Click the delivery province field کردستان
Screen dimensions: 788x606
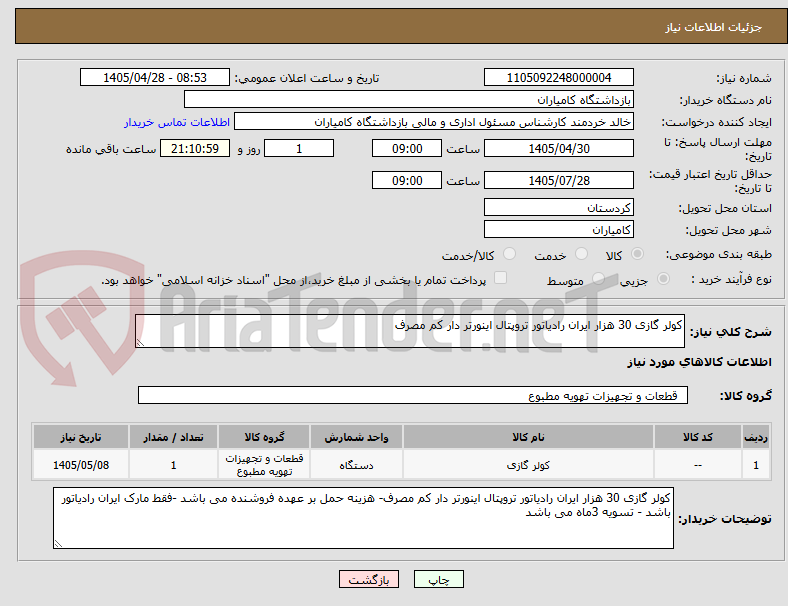[x=558, y=207]
